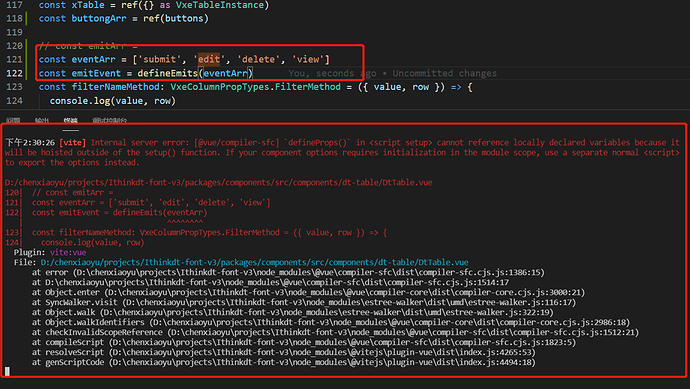Click 'delete' string in the eventArr array

click(259, 59)
